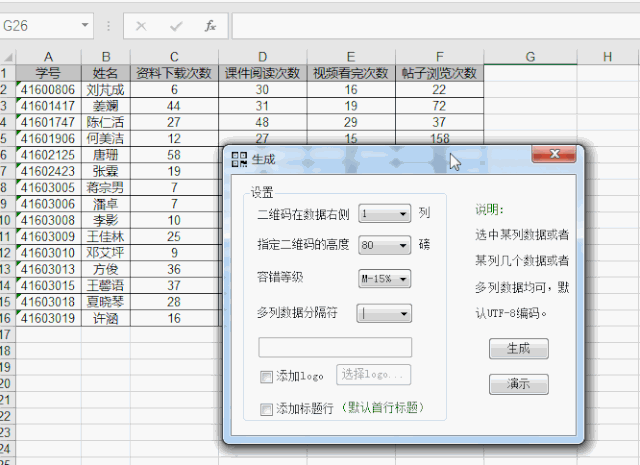Click the 资料下载次数 header cell
The image size is (640, 465).
[x=174, y=73]
